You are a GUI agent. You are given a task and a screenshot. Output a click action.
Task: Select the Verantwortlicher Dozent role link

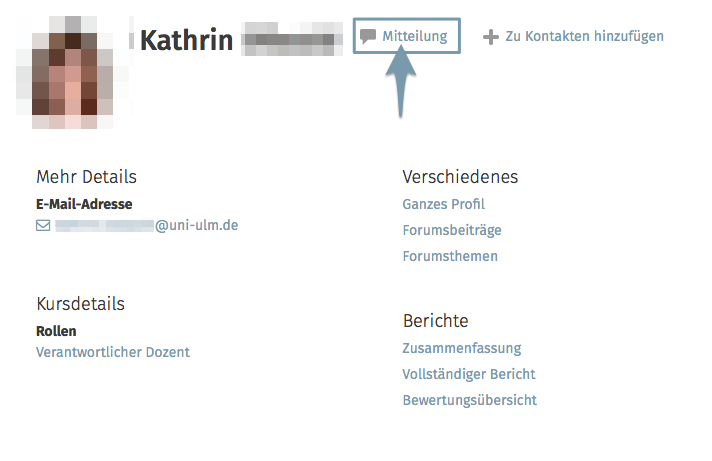(113, 352)
